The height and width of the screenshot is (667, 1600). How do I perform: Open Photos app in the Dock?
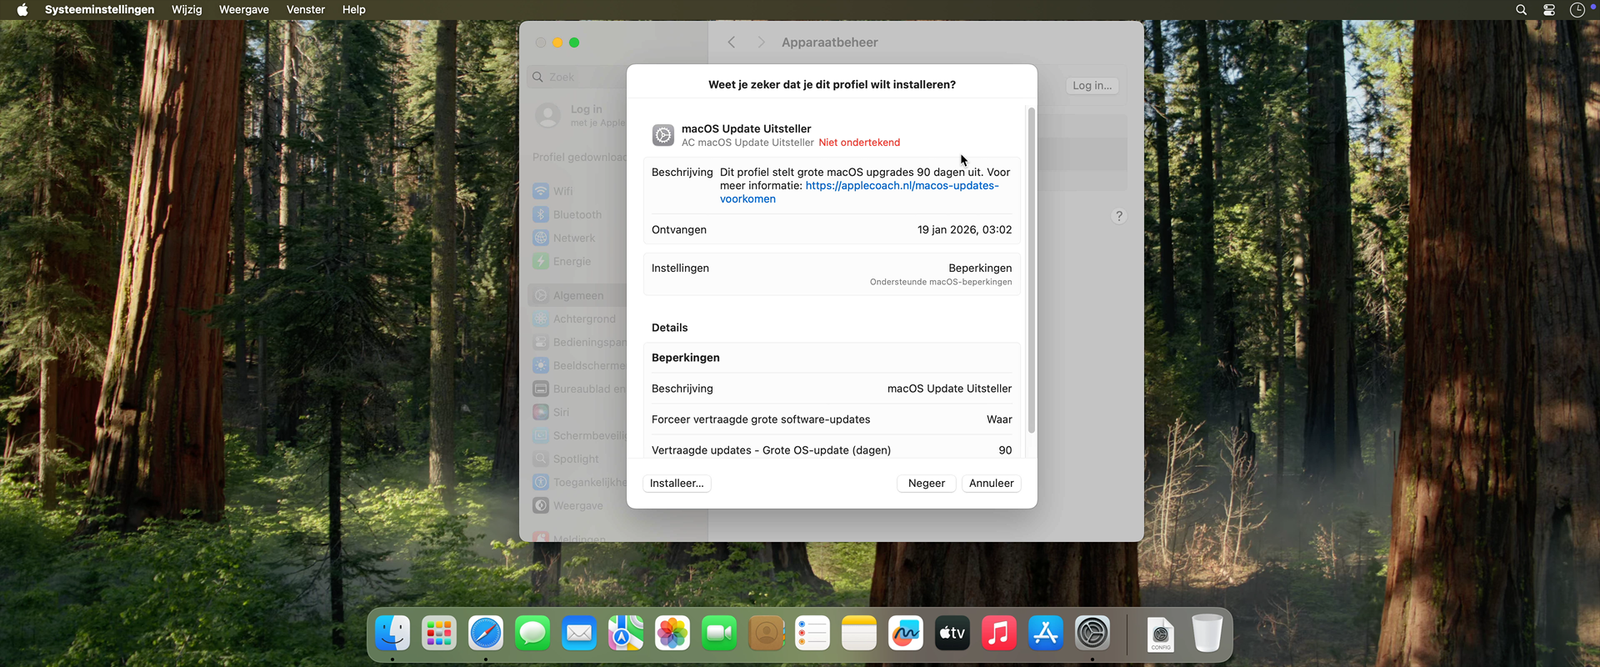click(x=672, y=633)
